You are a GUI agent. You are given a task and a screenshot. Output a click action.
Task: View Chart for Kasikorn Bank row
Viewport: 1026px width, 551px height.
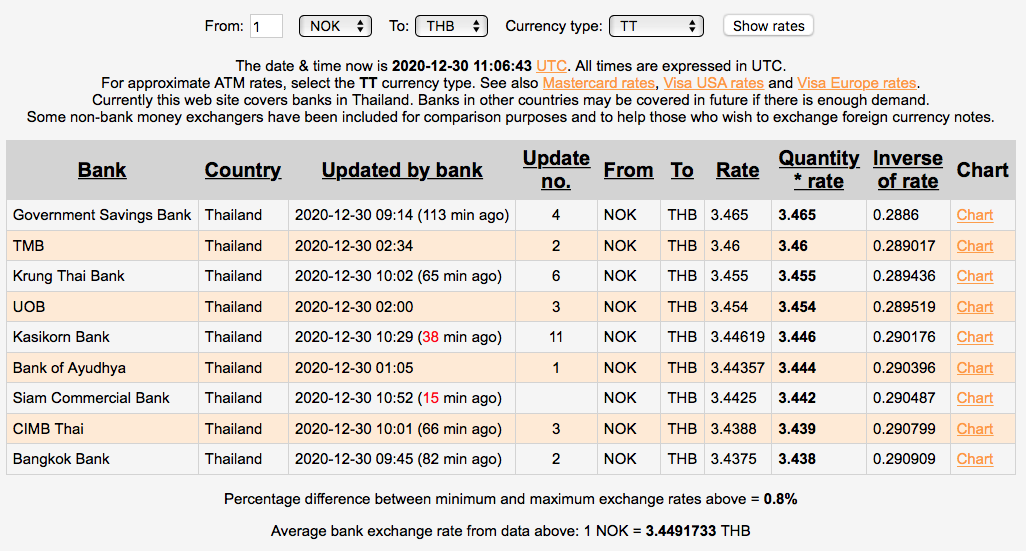(975, 337)
